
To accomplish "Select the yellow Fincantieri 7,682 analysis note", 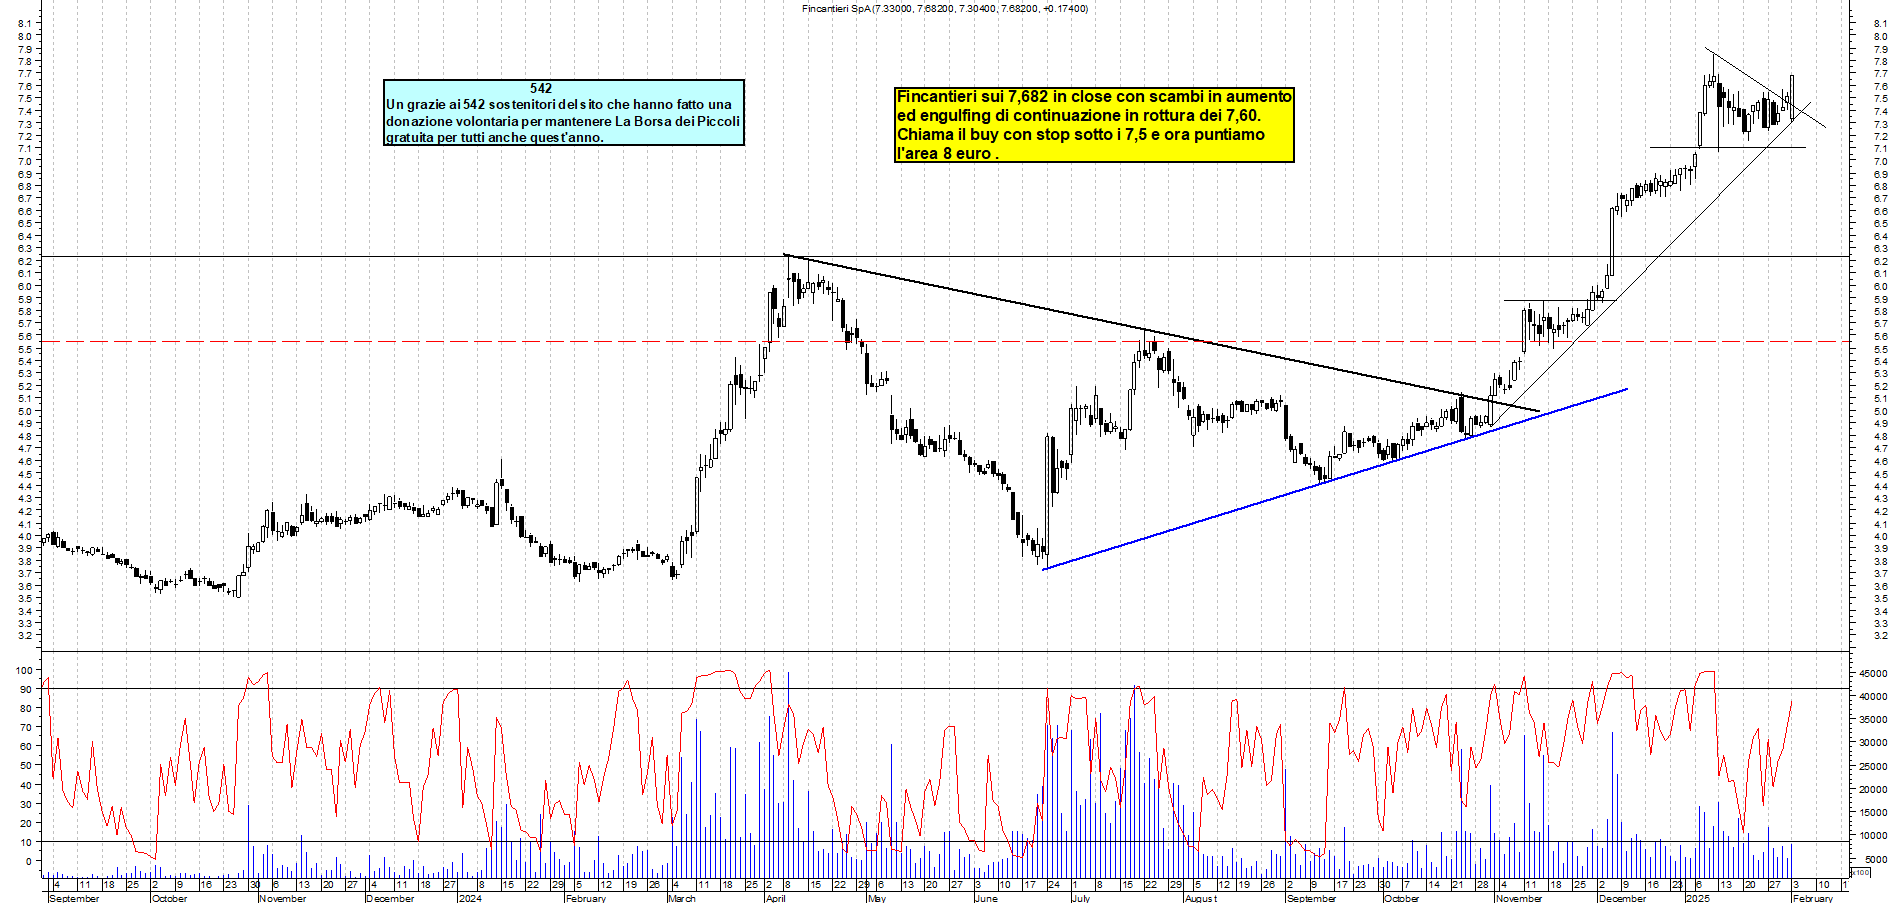I will coord(1094,125).
